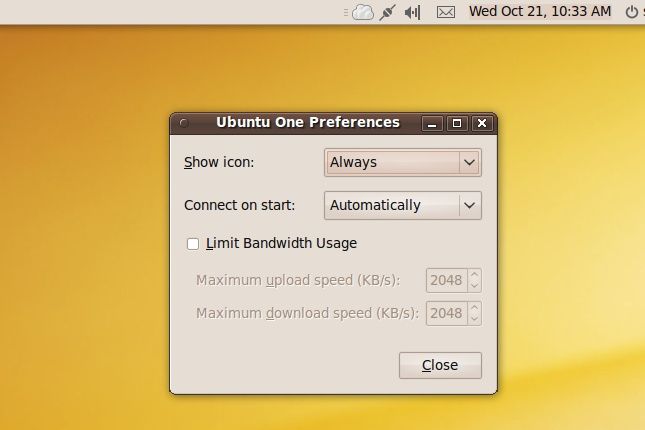
Task: Click the panel applet drag handle
Action: click(346, 13)
